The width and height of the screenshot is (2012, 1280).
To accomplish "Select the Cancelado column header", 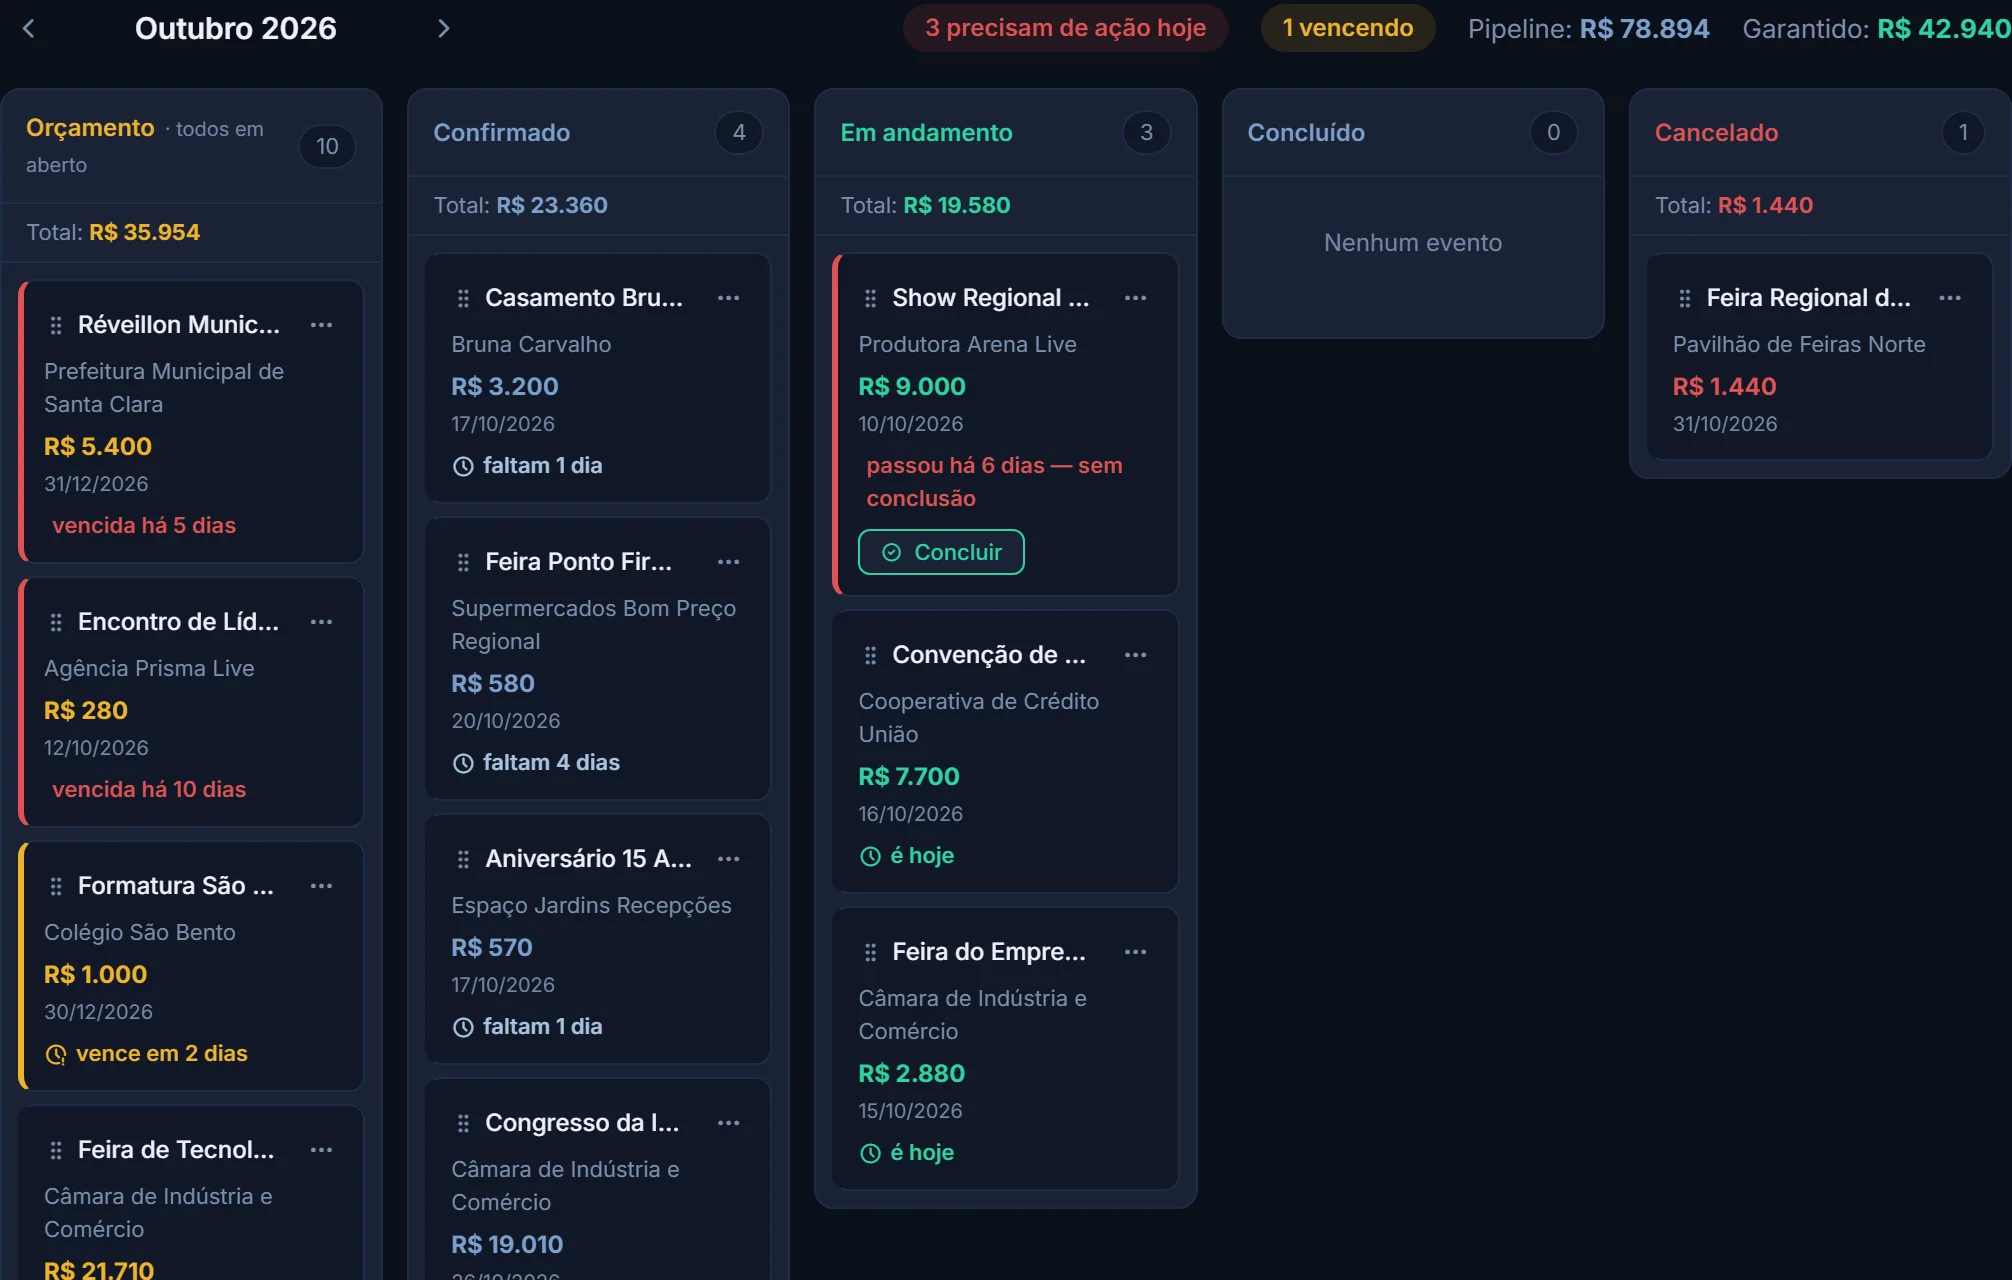I will click(x=1819, y=132).
